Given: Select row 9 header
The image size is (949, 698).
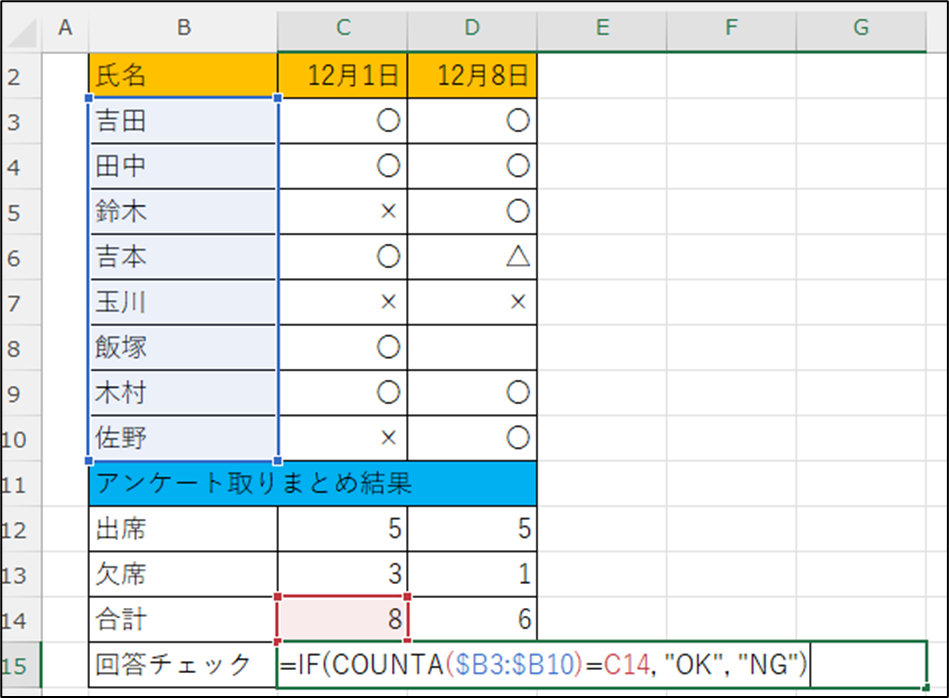Looking at the screenshot, I should pyautogui.click(x=21, y=393).
